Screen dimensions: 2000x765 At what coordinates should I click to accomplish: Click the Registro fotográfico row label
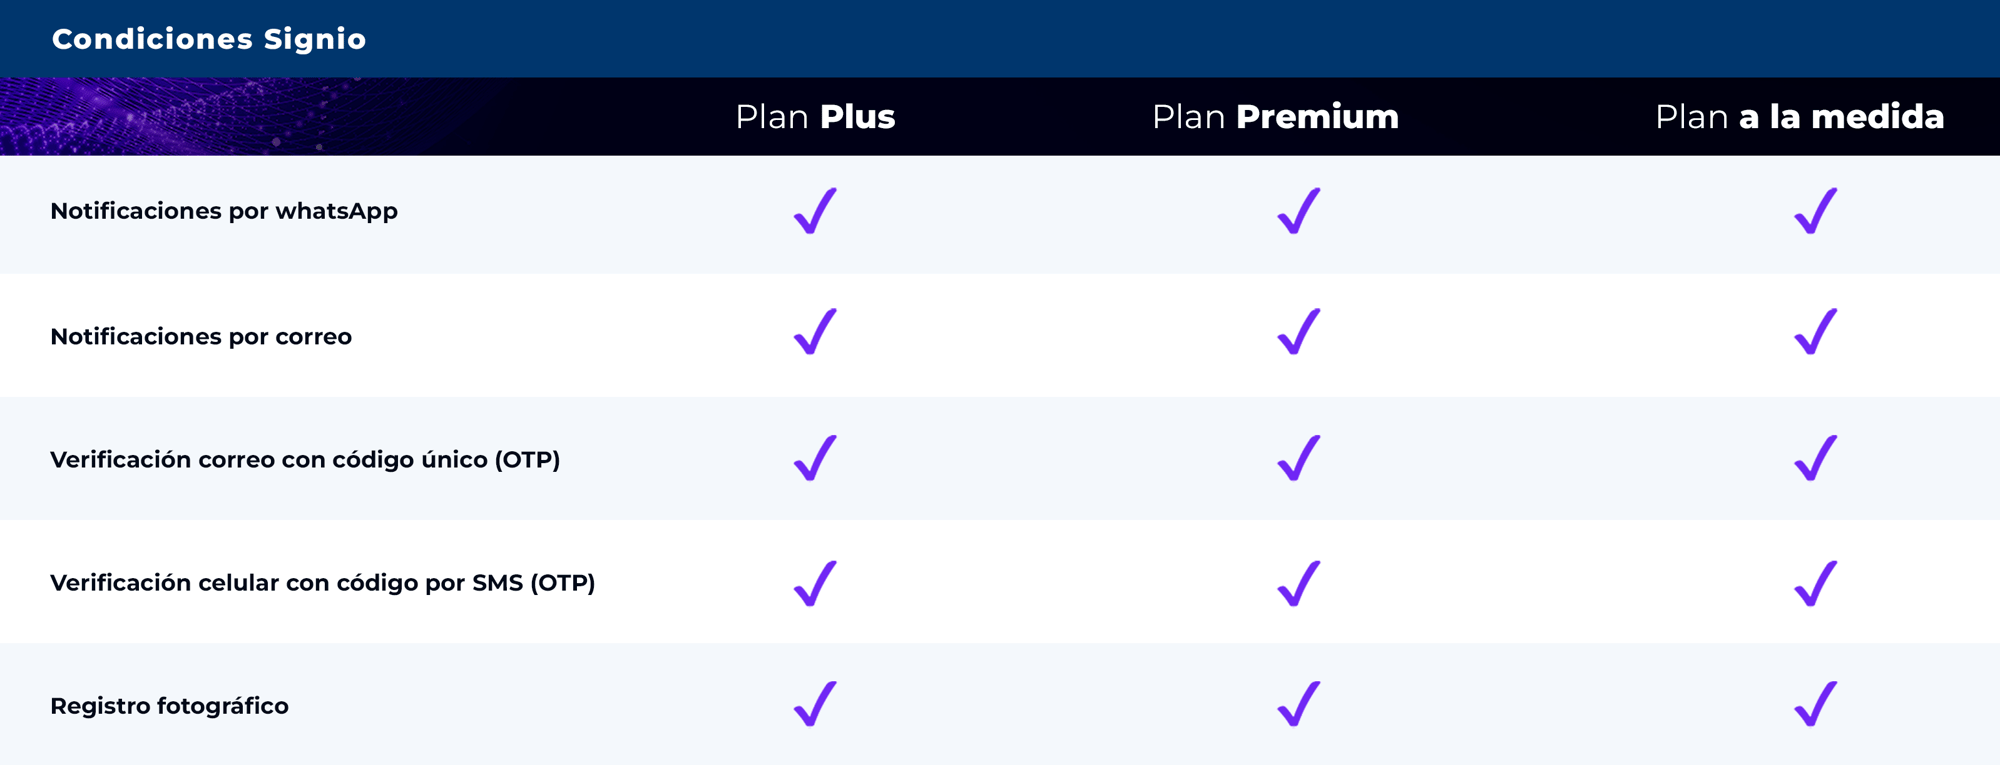[169, 706]
